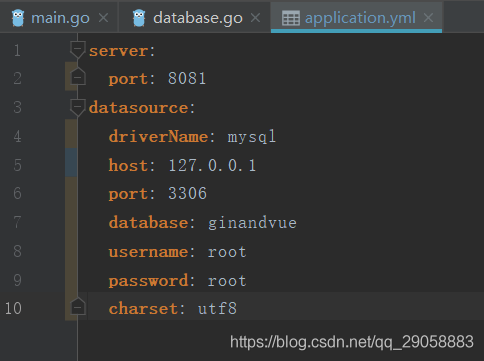Collapse the server block fold marker

[78, 50]
